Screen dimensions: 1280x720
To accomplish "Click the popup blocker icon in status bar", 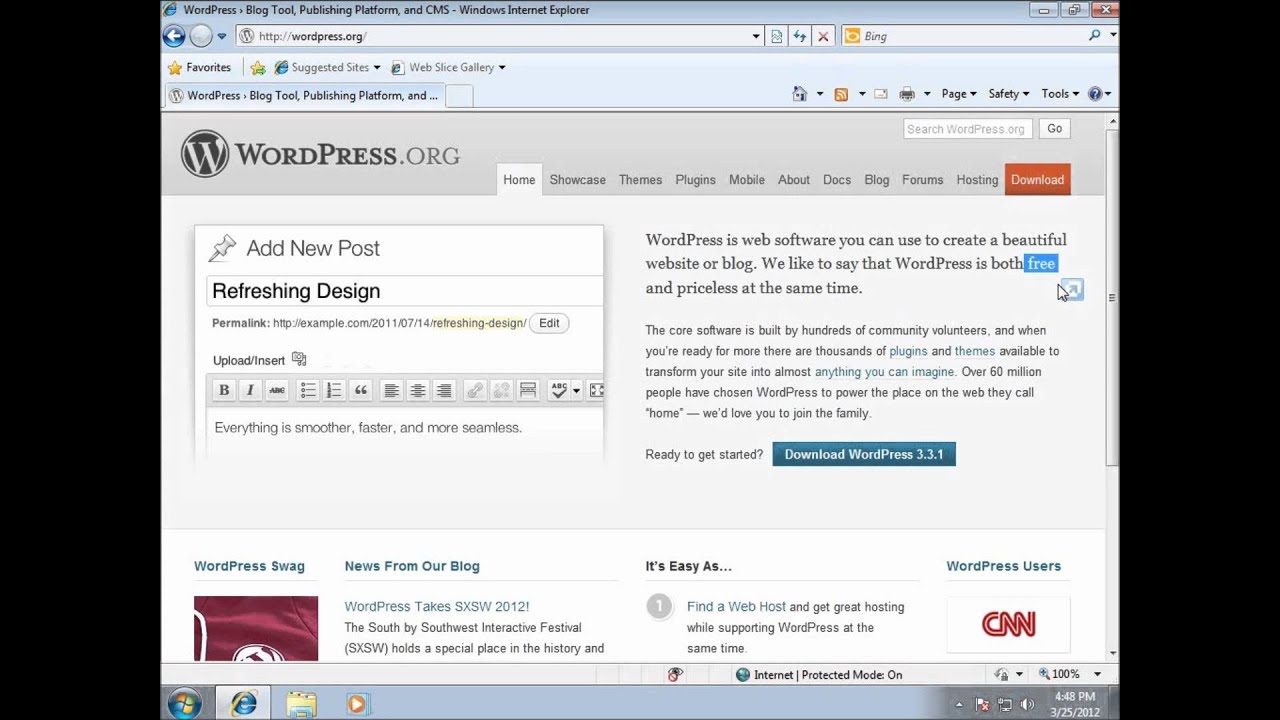I will [675, 674].
